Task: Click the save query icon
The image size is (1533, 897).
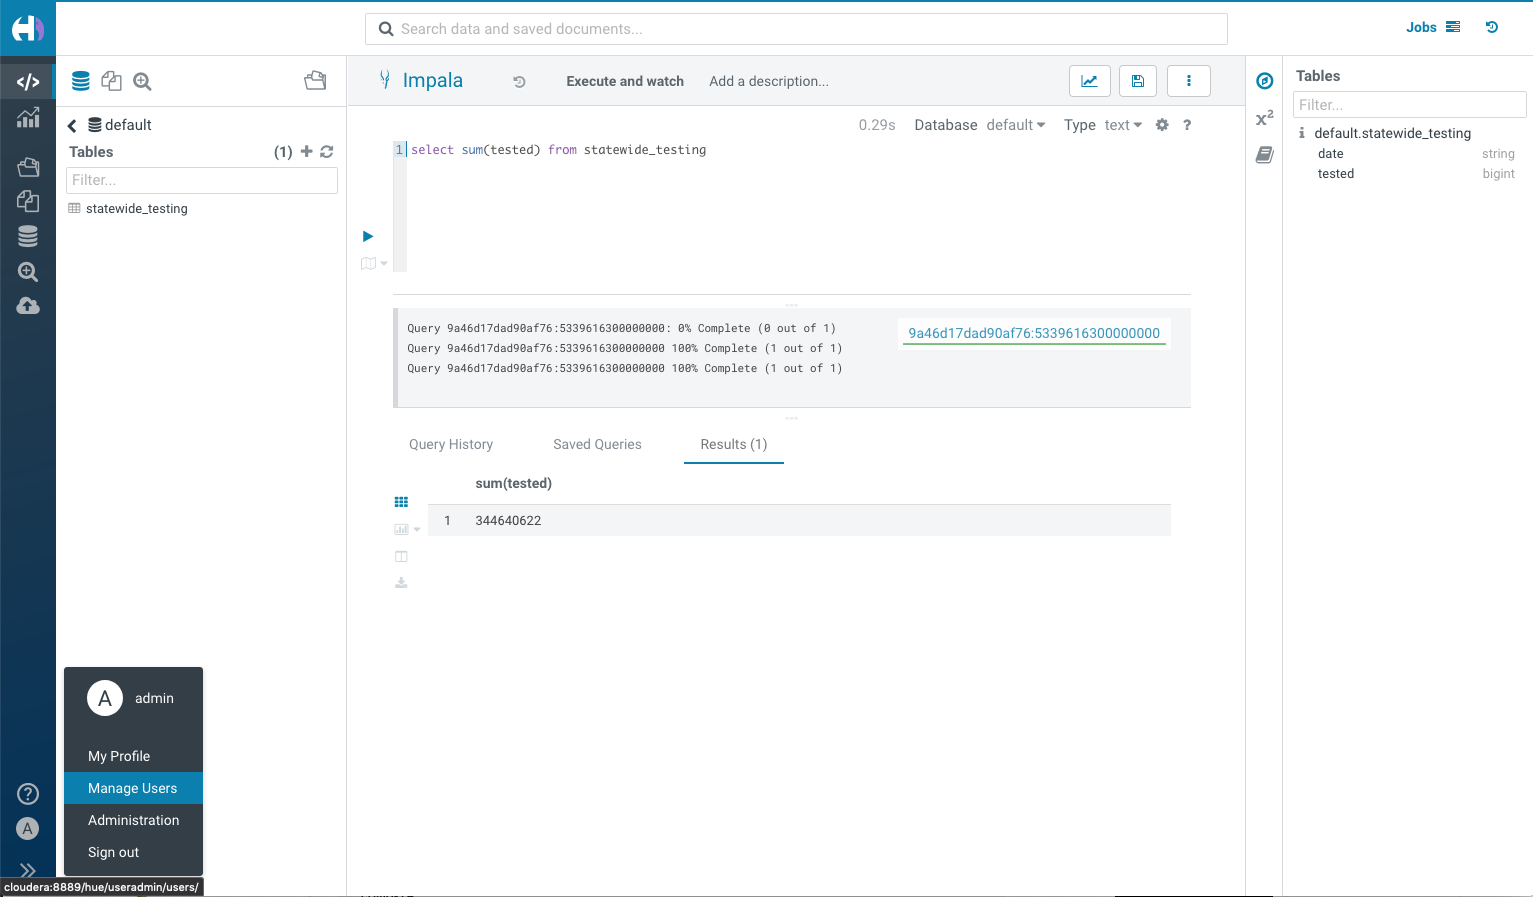Action: point(1137,80)
